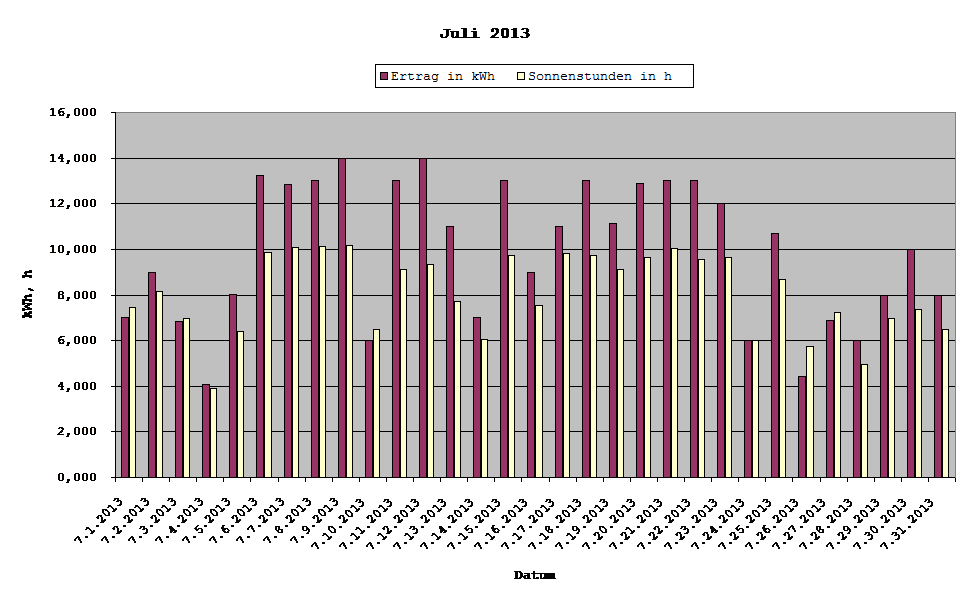Viewport: 970px width, 604px height.
Task: Select the chart title "Juli 2013"
Action: point(486,31)
